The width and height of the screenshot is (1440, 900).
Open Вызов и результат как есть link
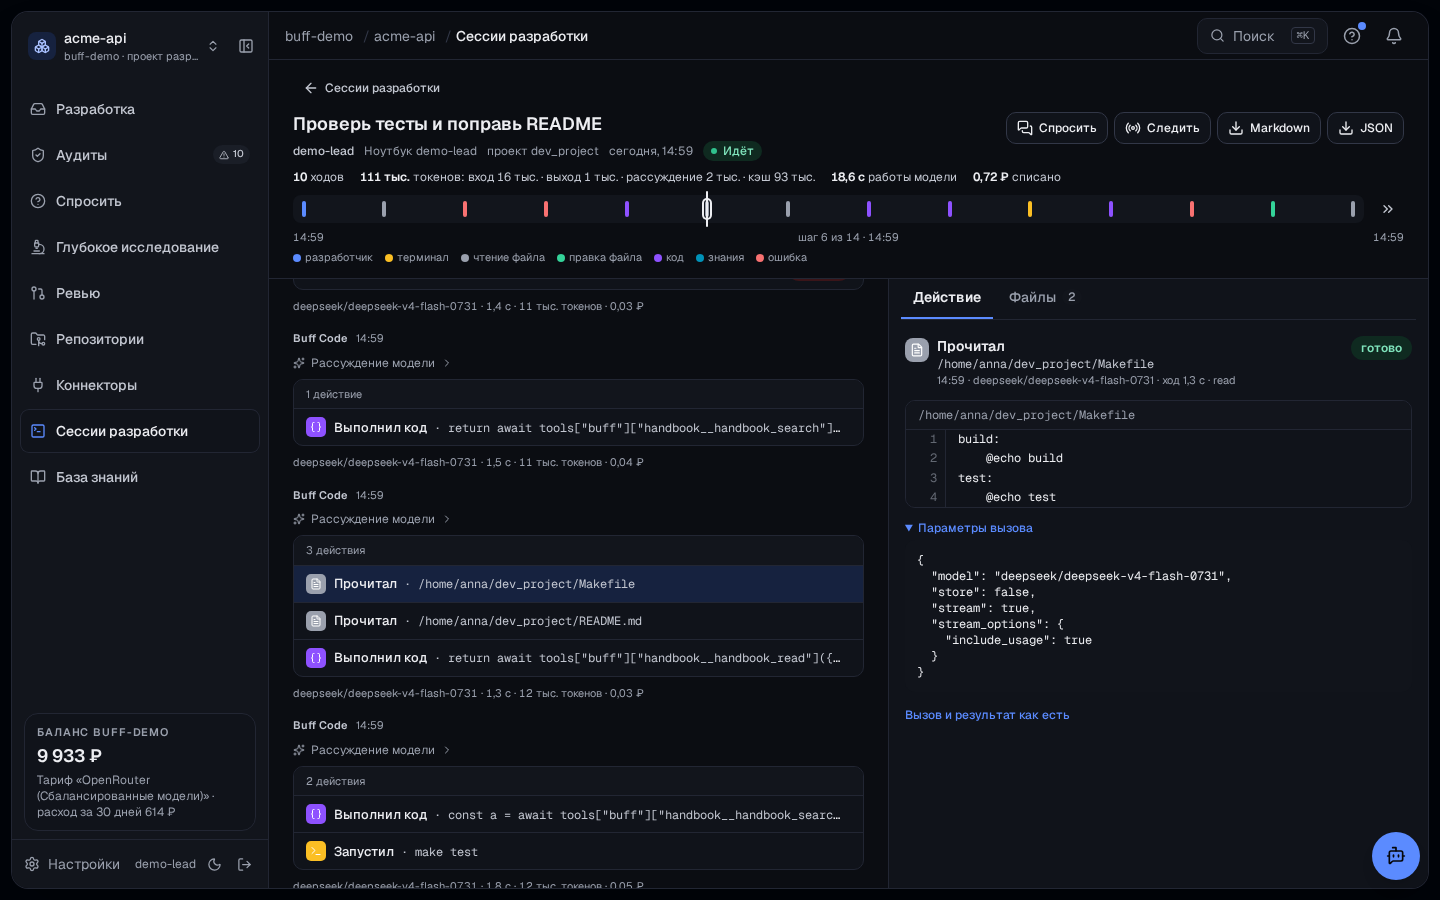tap(987, 715)
